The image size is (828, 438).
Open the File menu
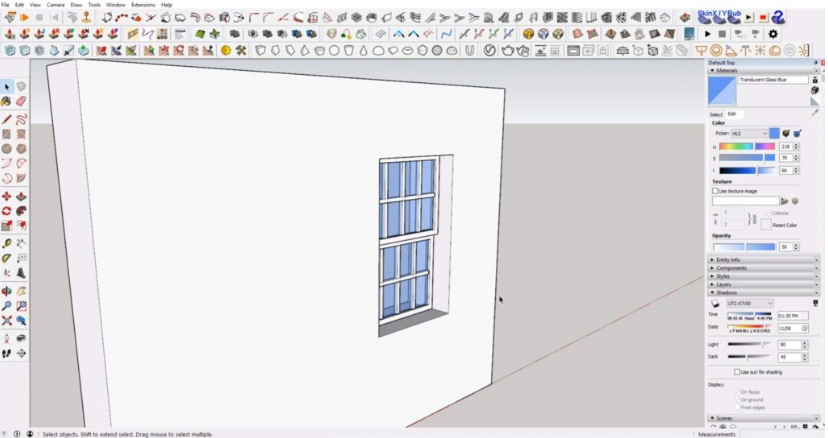point(5,5)
